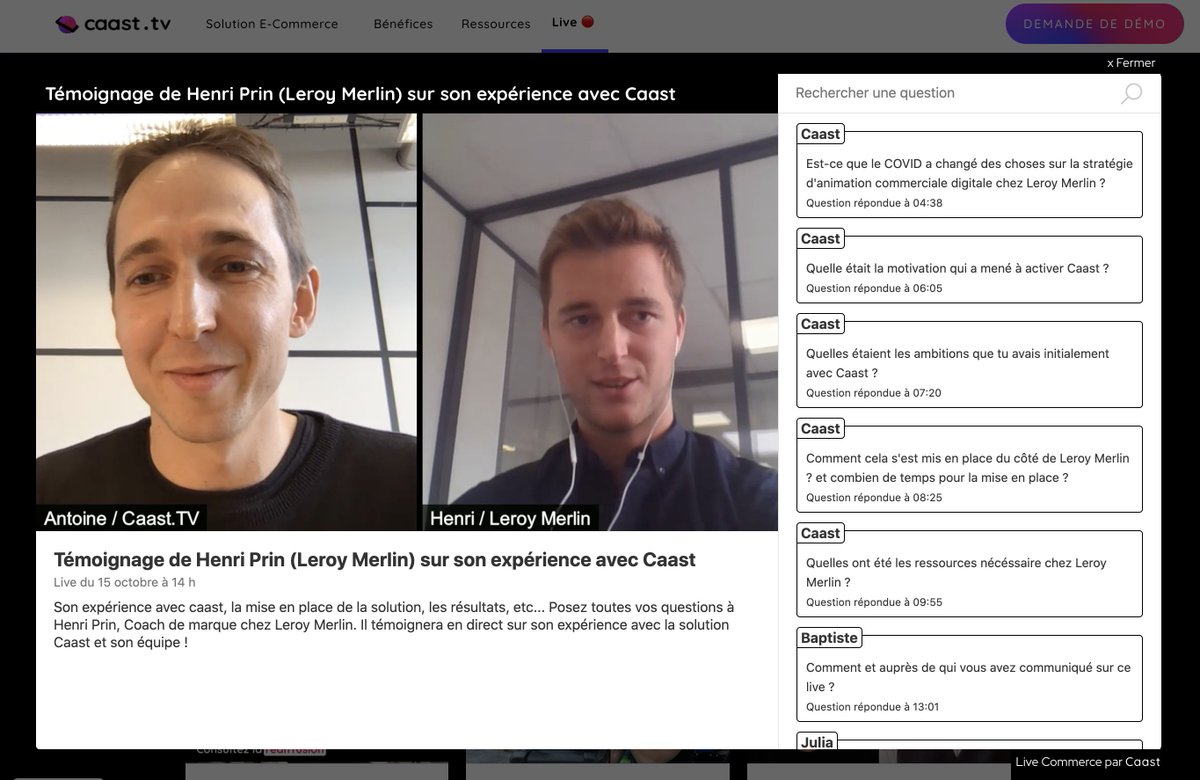The image size is (1200, 780).
Task: Click timestamp Question répondue à 06:05
Action: point(874,288)
